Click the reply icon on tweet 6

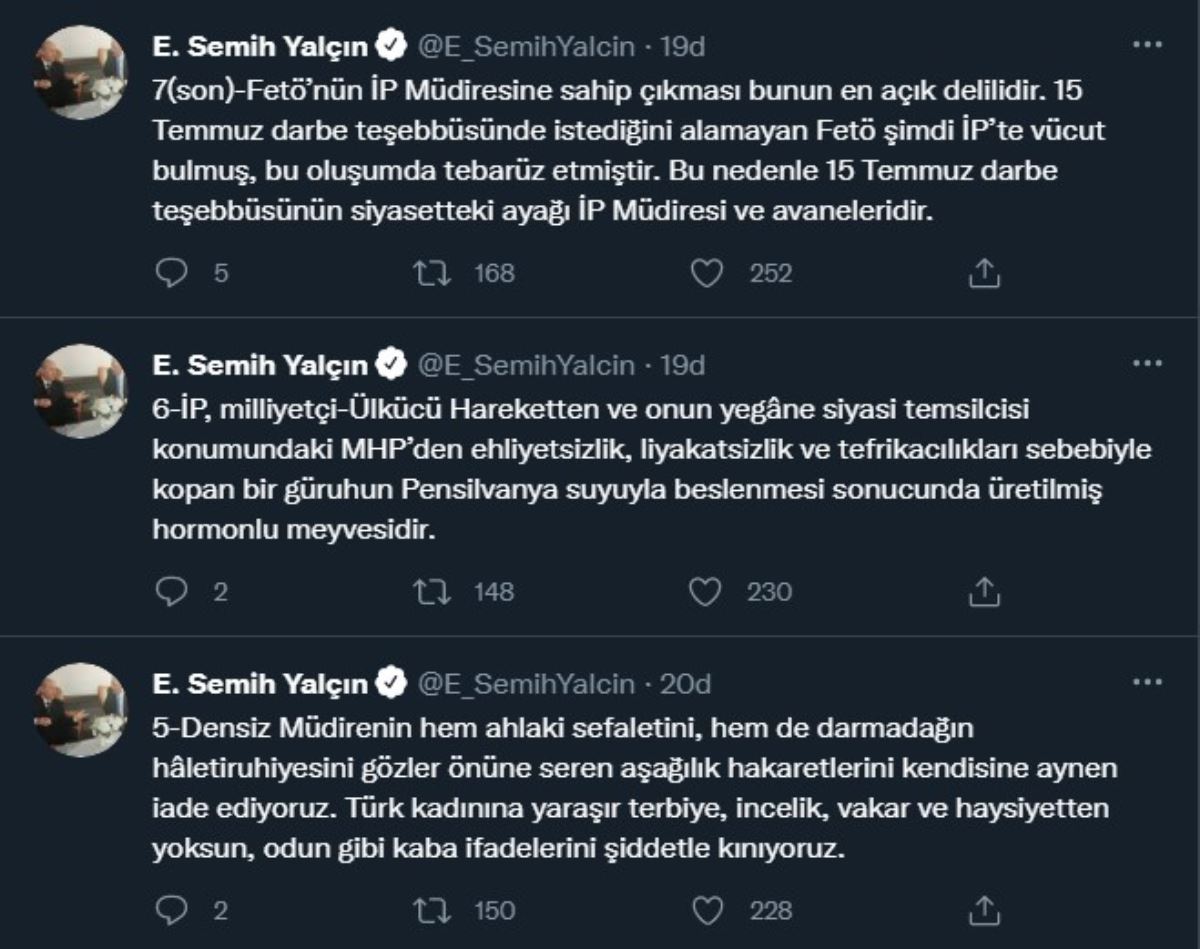tap(172, 591)
